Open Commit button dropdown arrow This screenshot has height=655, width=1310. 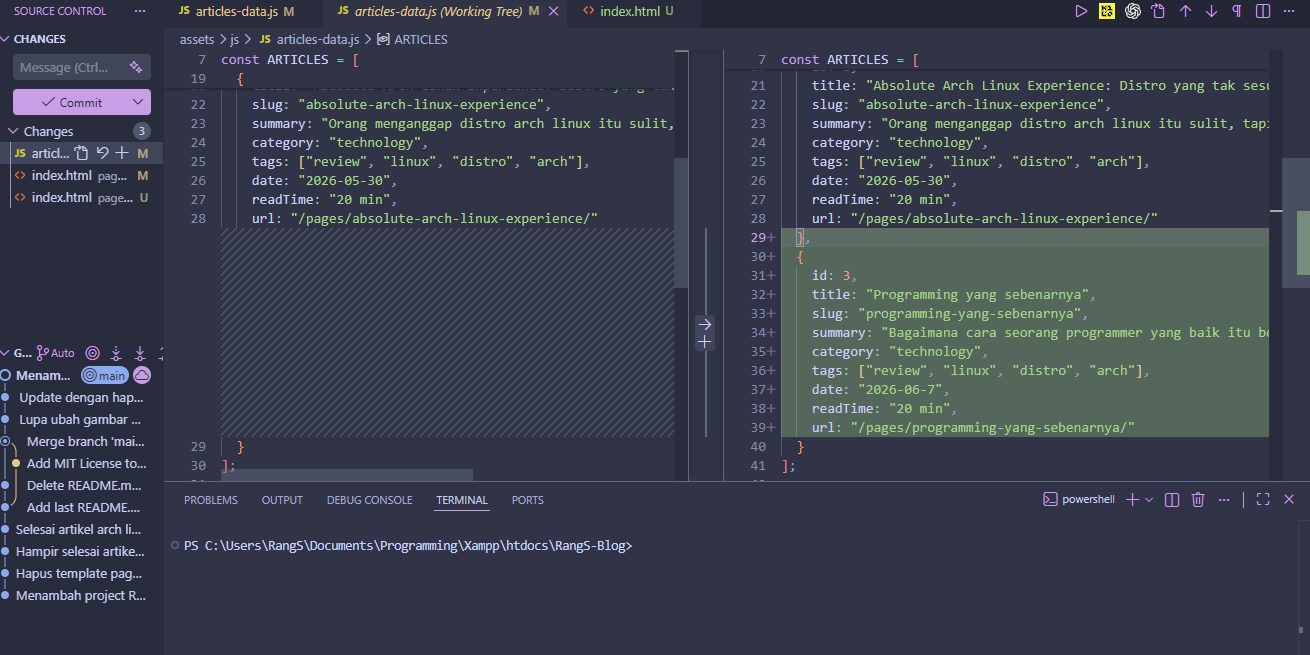(138, 102)
